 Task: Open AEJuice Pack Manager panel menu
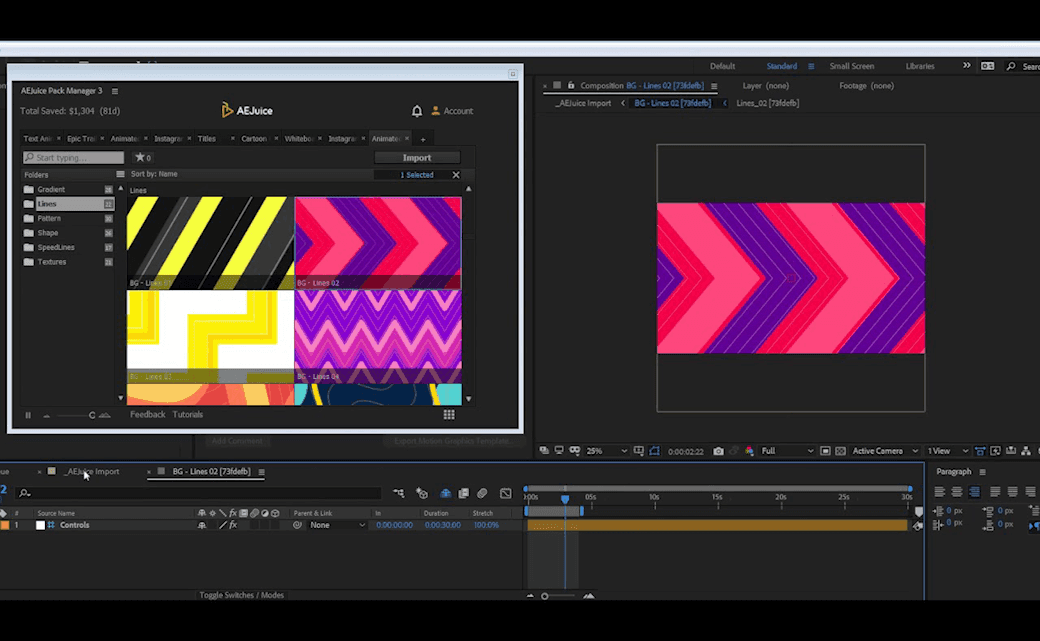click(x=115, y=91)
